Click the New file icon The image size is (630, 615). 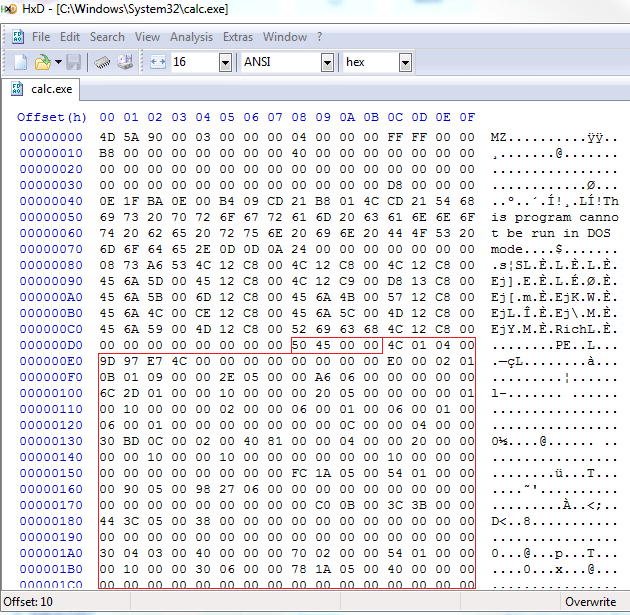coord(20,62)
